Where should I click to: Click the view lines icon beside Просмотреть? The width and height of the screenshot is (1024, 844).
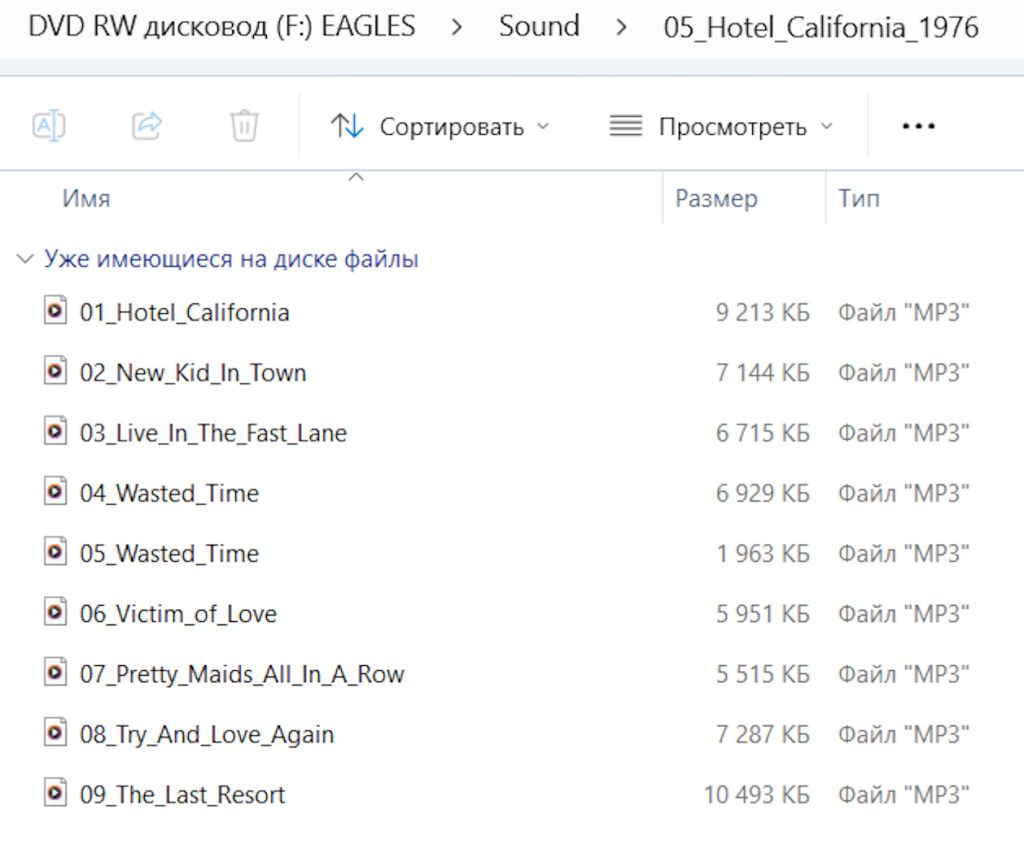point(626,125)
